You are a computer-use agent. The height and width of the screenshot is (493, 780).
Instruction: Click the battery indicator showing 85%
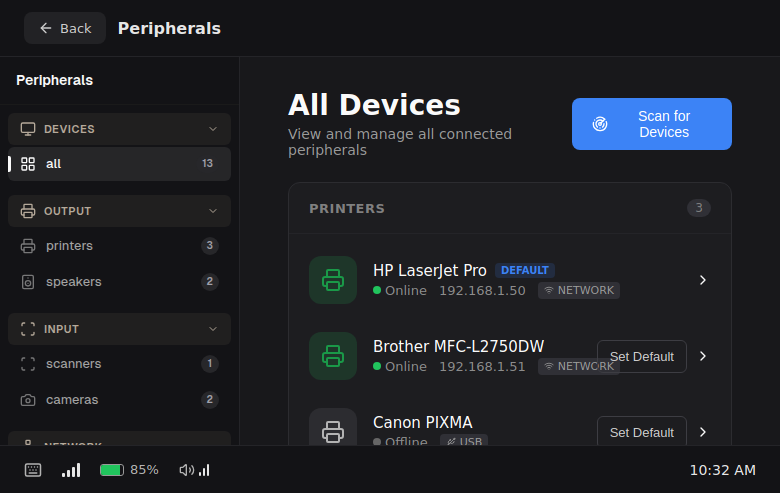point(129,470)
